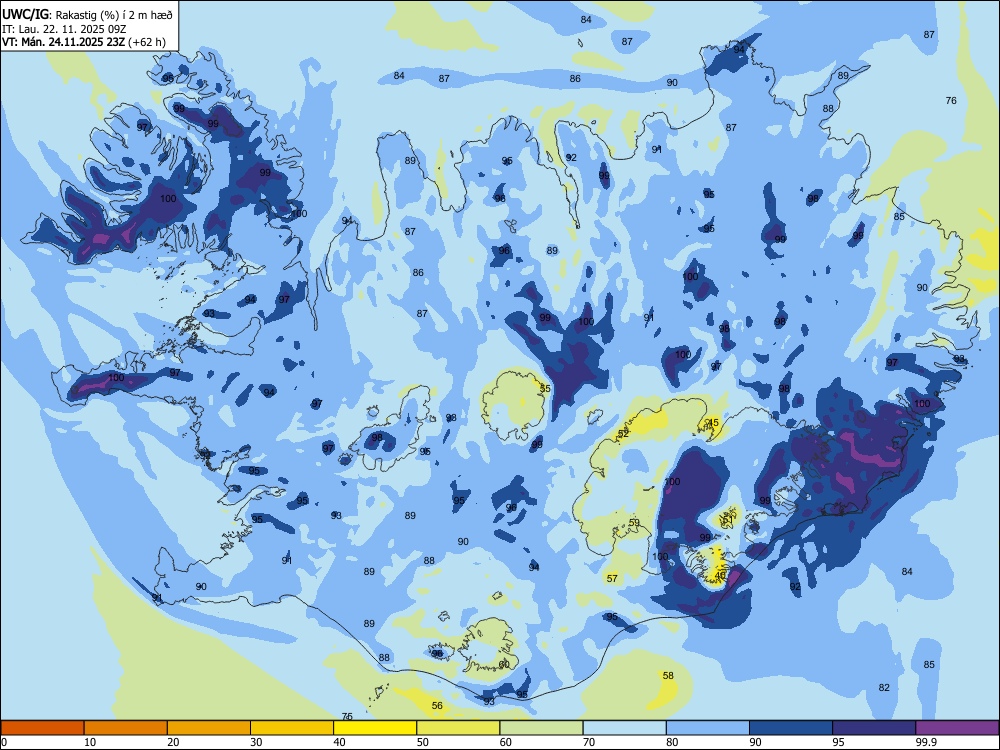This screenshot has width=1000, height=750.
Task: Click the '10' legend tick label
Action: [x=90, y=742]
